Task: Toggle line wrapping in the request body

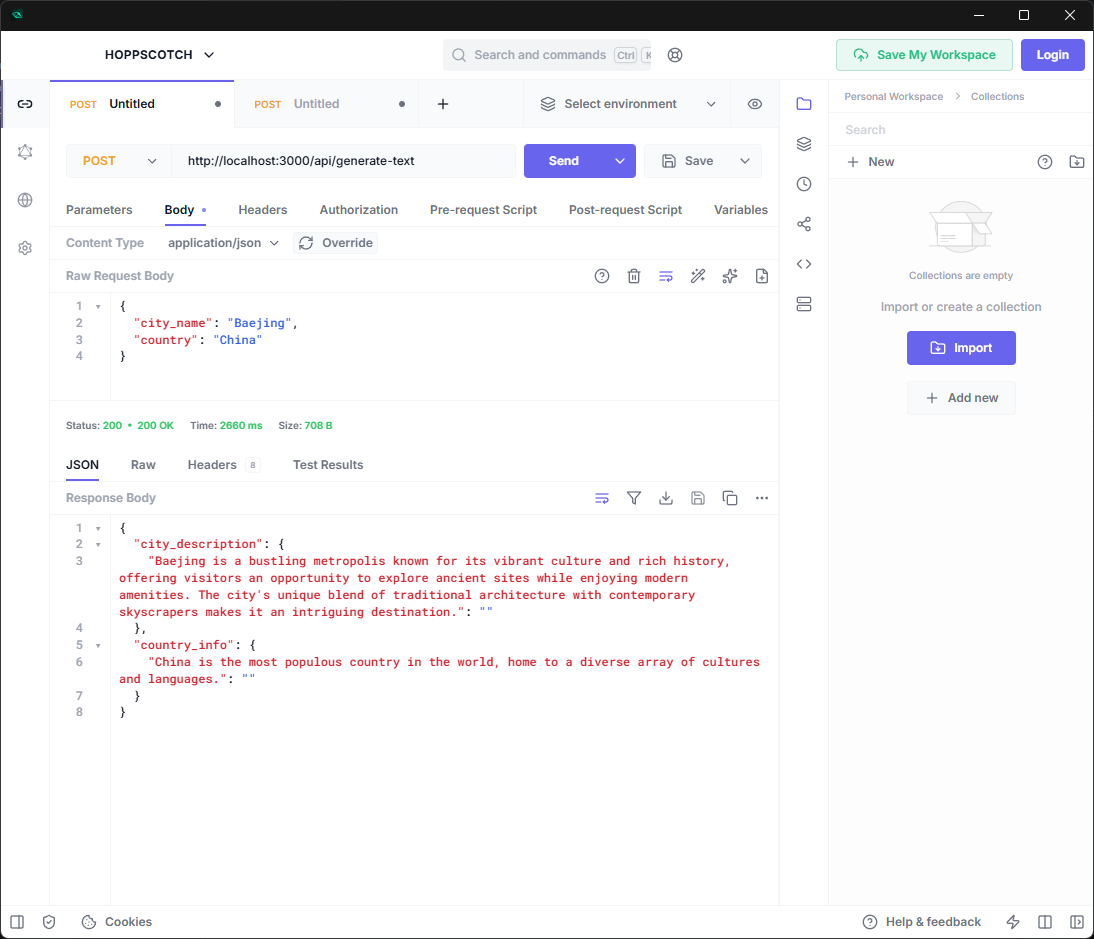Action: (x=666, y=276)
